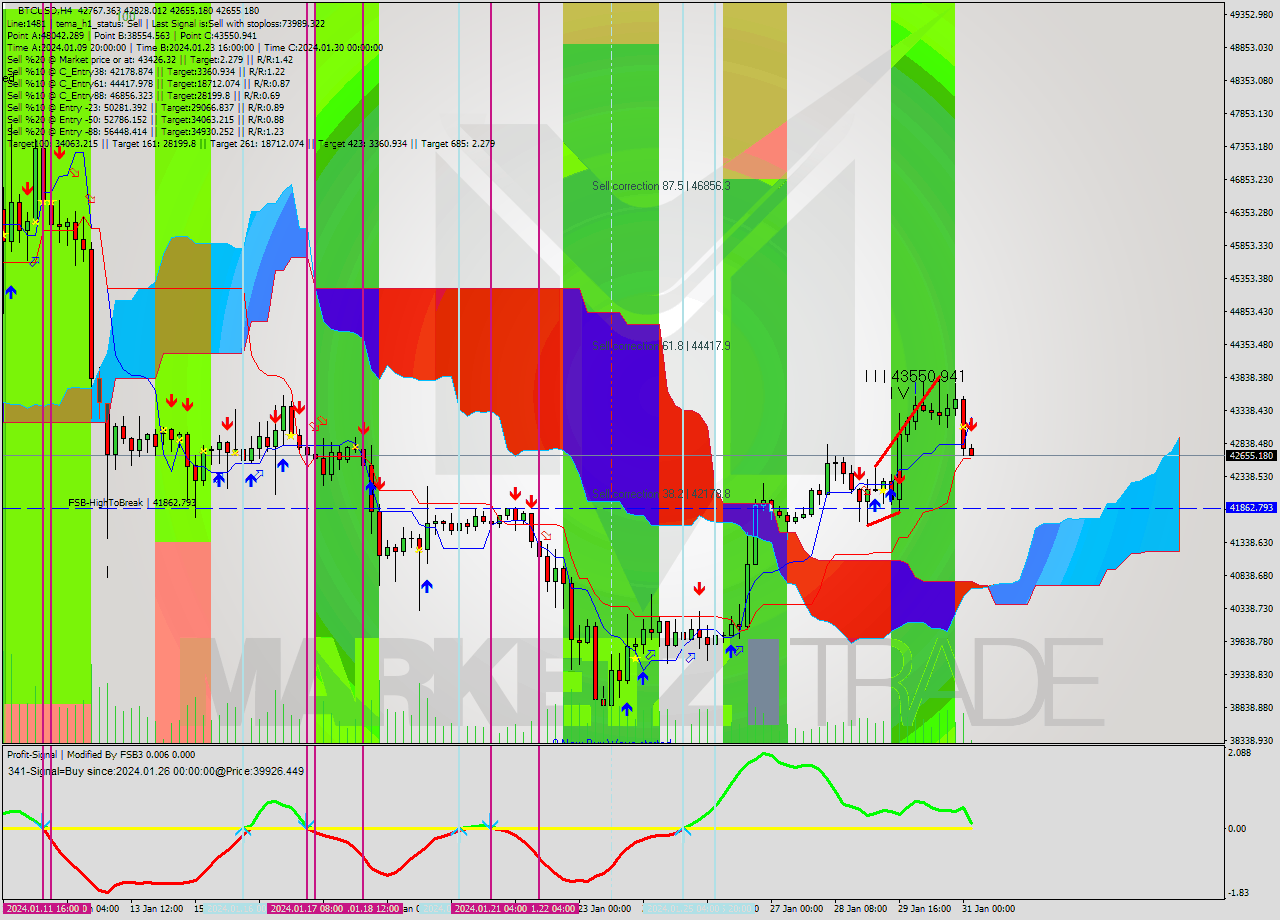
Task: Select the '2024.01.17 08:00' magenta time marker
Action: point(308,909)
